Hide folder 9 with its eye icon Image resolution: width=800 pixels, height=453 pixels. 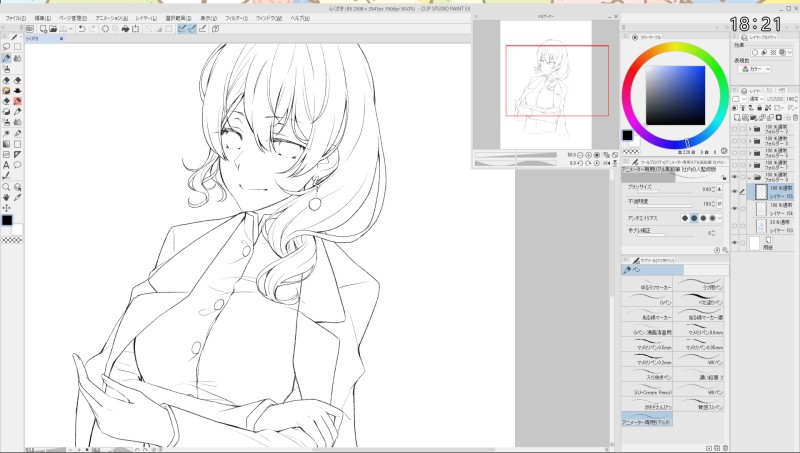[x=734, y=177]
